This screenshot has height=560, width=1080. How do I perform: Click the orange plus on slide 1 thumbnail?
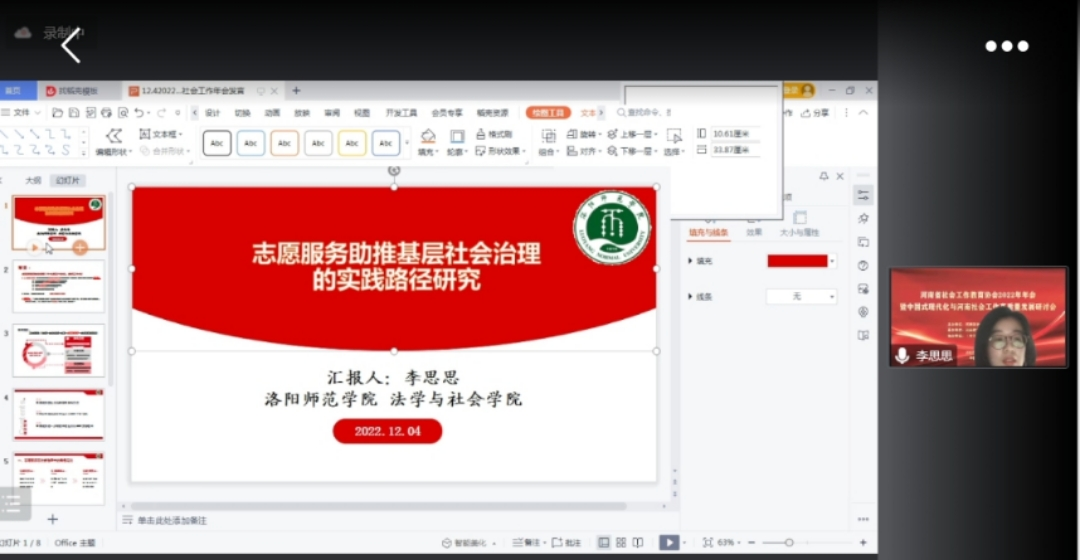[80, 247]
